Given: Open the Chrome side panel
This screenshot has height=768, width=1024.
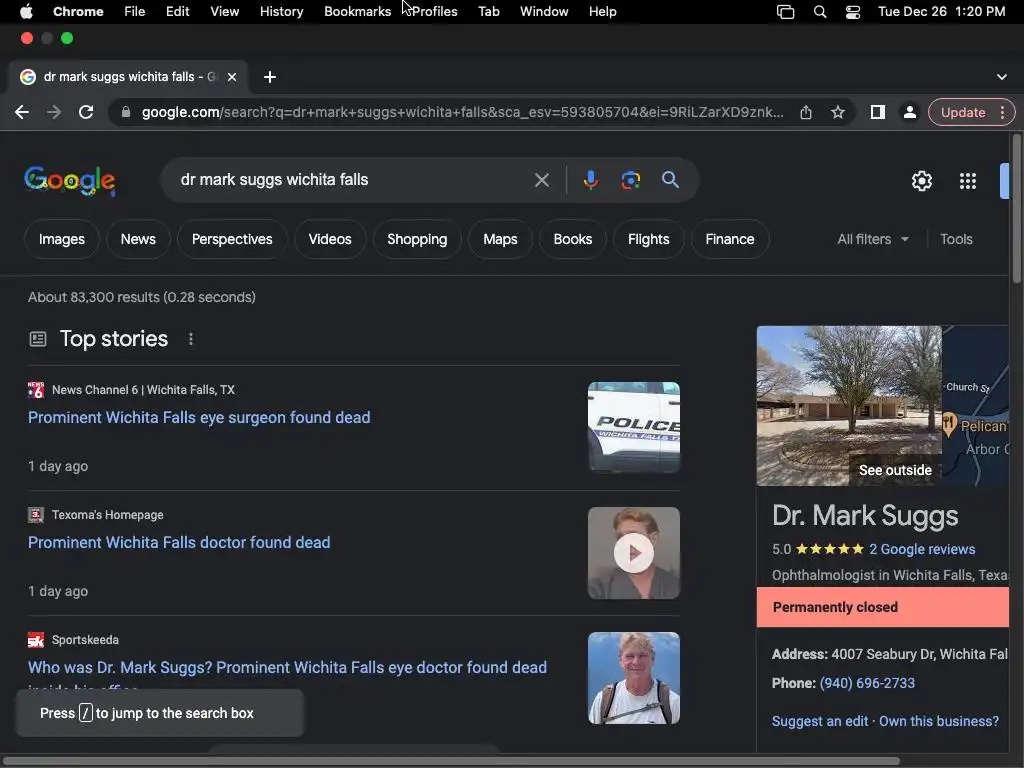Looking at the screenshot, I should pyautogui.click(x=878, y=112).
